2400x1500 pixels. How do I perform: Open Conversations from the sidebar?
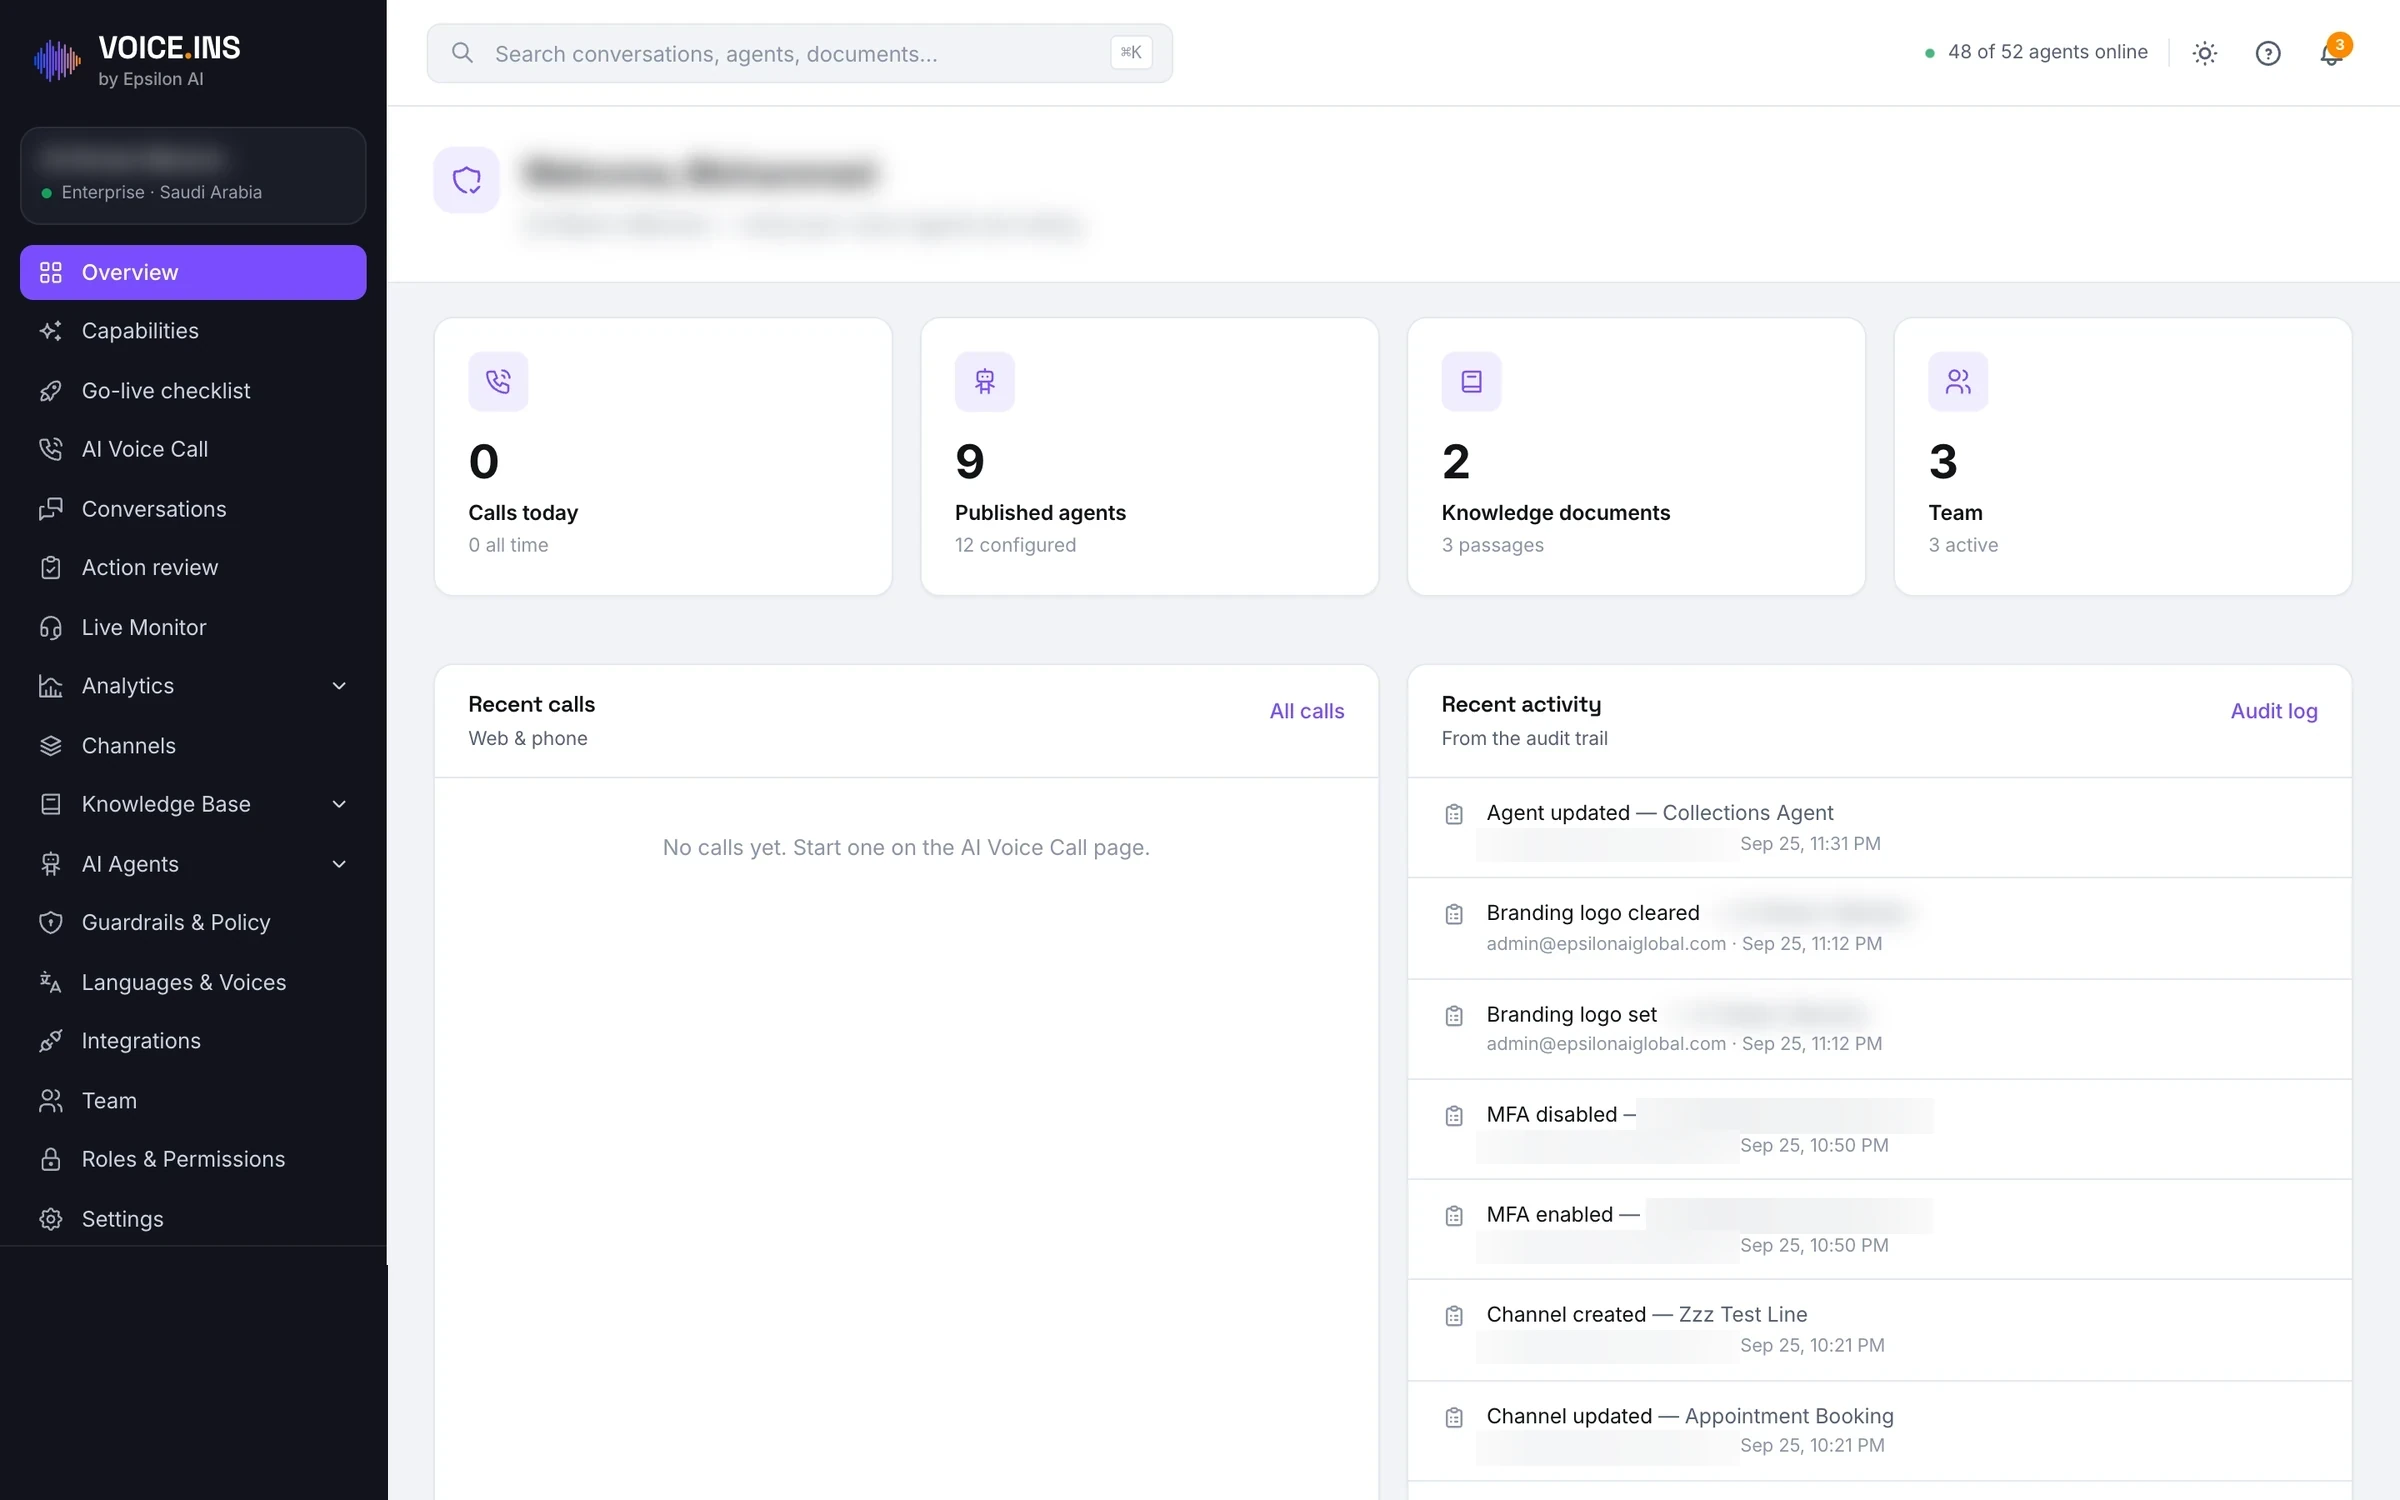tap(193, 509)
